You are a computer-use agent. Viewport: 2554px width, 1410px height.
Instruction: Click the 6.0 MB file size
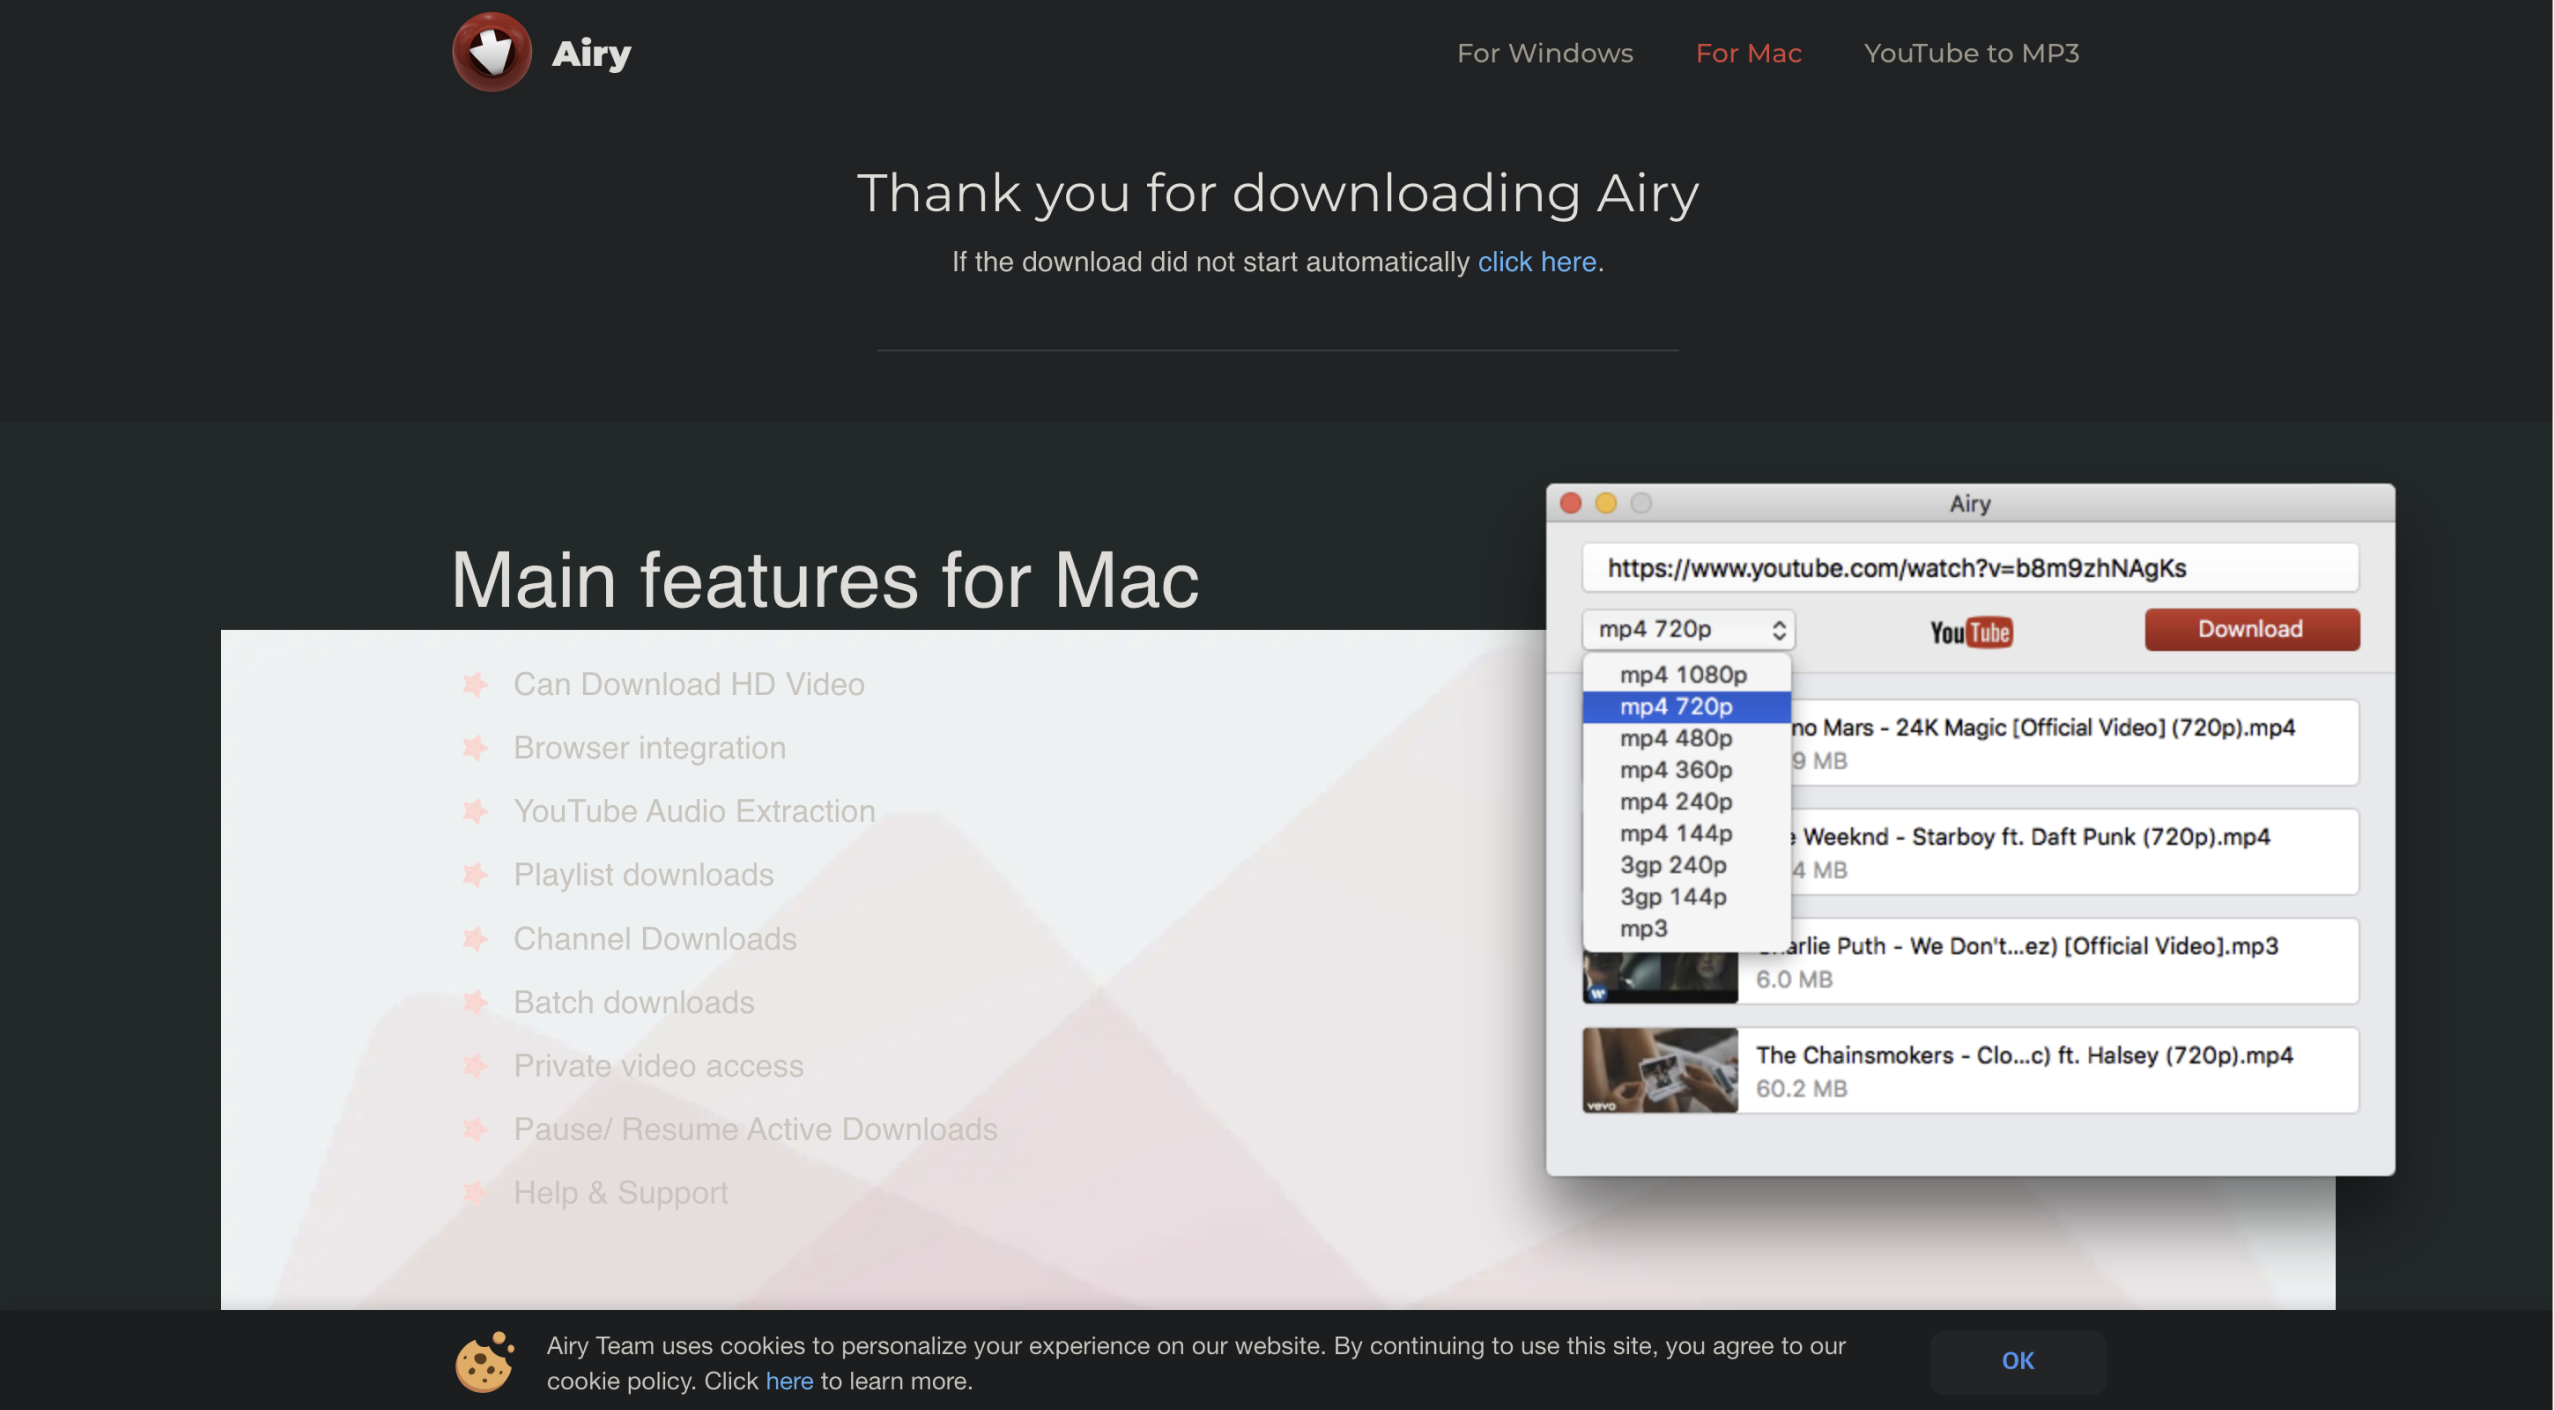(x=1794, y=980)
